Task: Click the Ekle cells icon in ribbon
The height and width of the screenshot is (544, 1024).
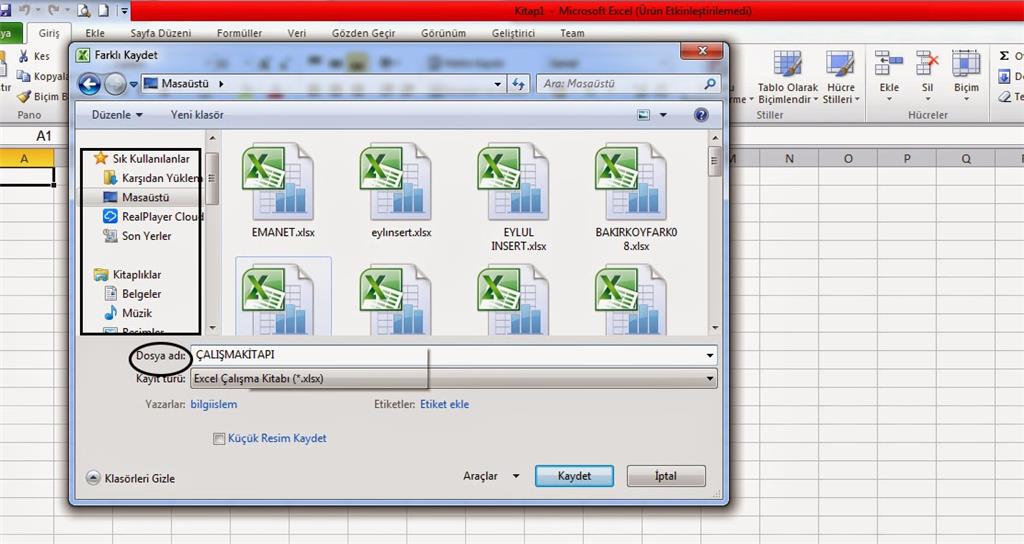Action: [x=889, y=63]
